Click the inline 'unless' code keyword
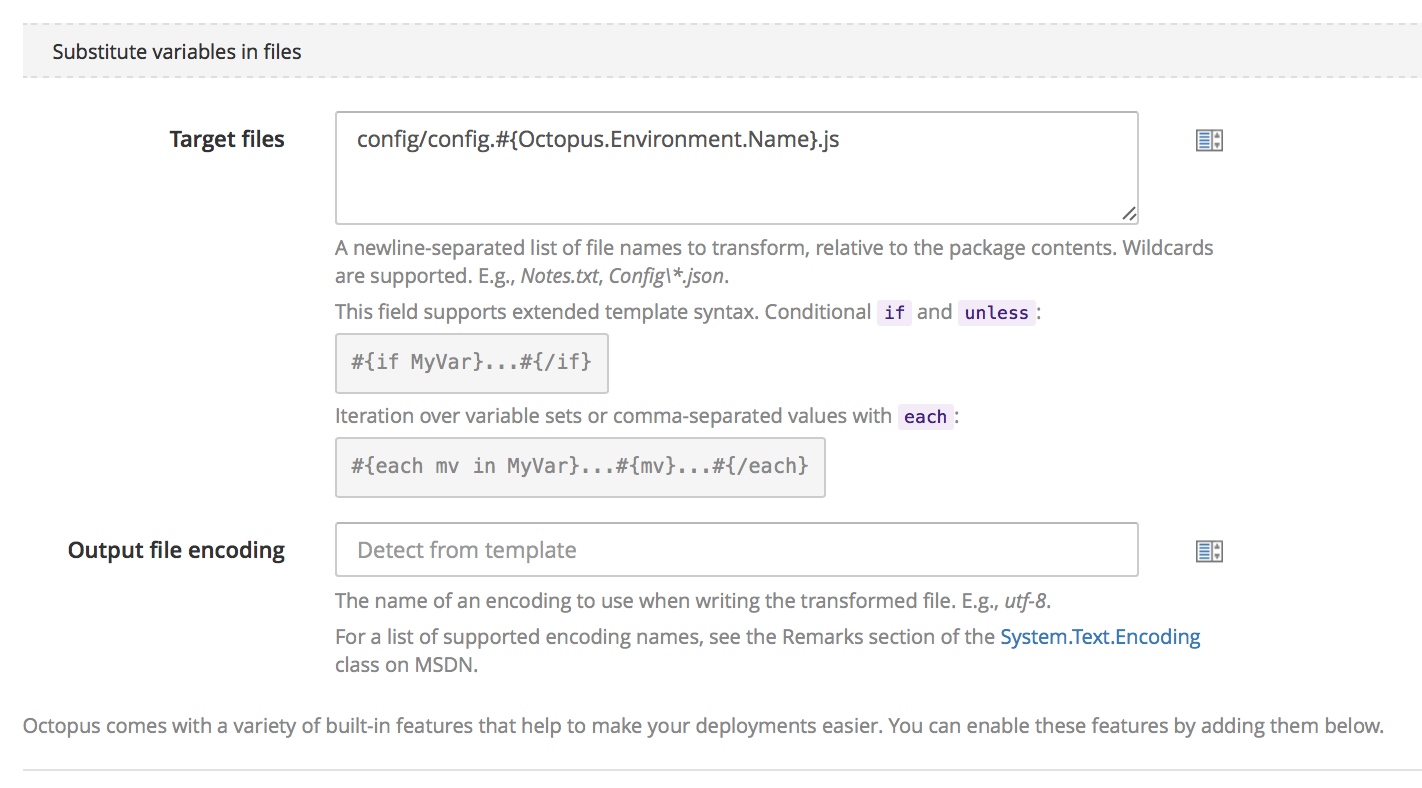The width and height of the screenshot is (1422, 788). [996, 313]
